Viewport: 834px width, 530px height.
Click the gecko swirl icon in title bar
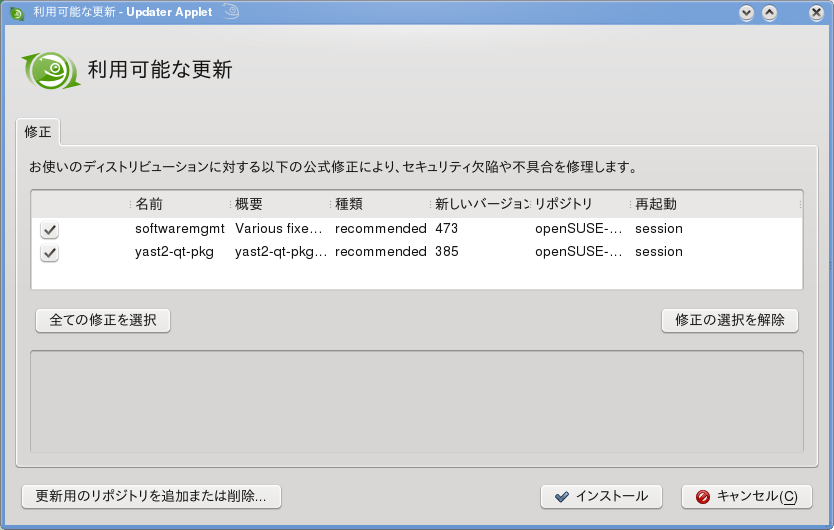pos(231,11)
